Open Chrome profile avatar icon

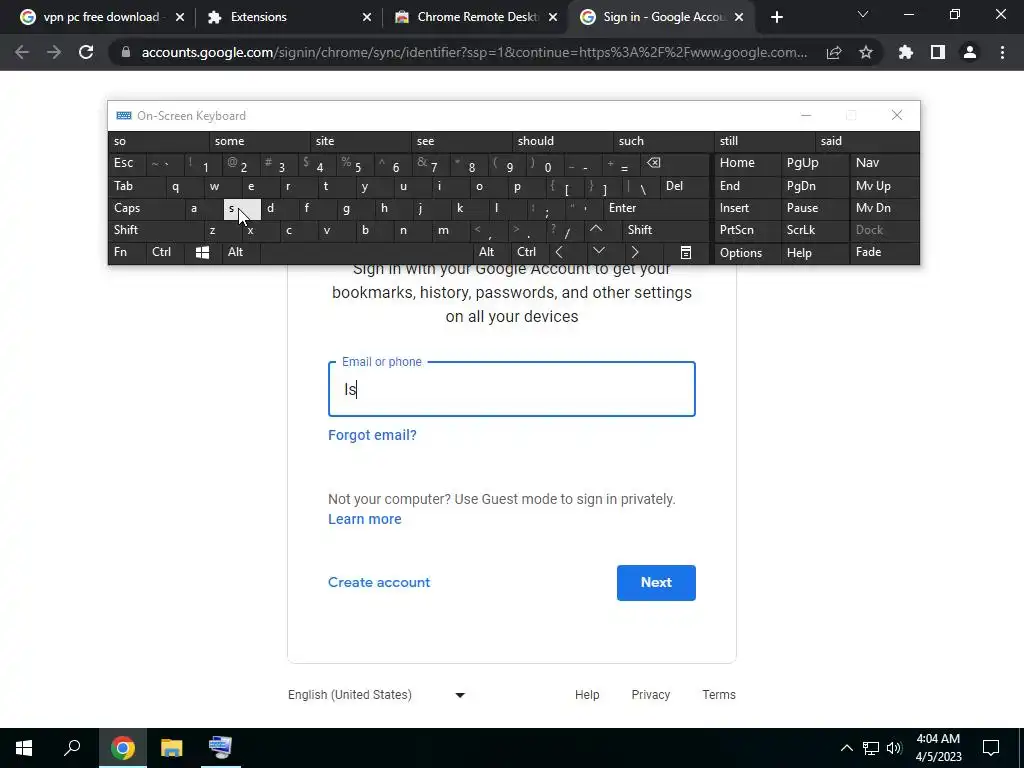tap(970, 52)
